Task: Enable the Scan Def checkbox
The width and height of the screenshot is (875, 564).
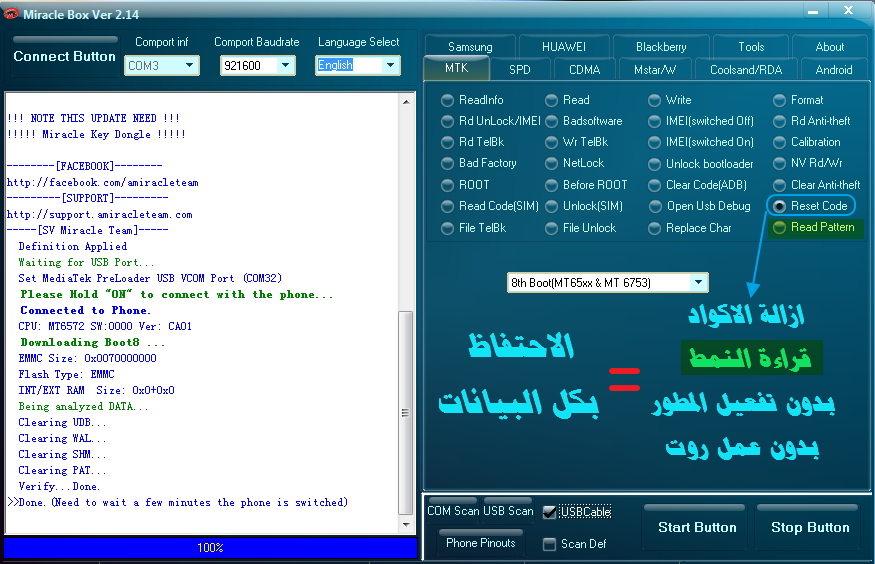Action: [549, 544]
